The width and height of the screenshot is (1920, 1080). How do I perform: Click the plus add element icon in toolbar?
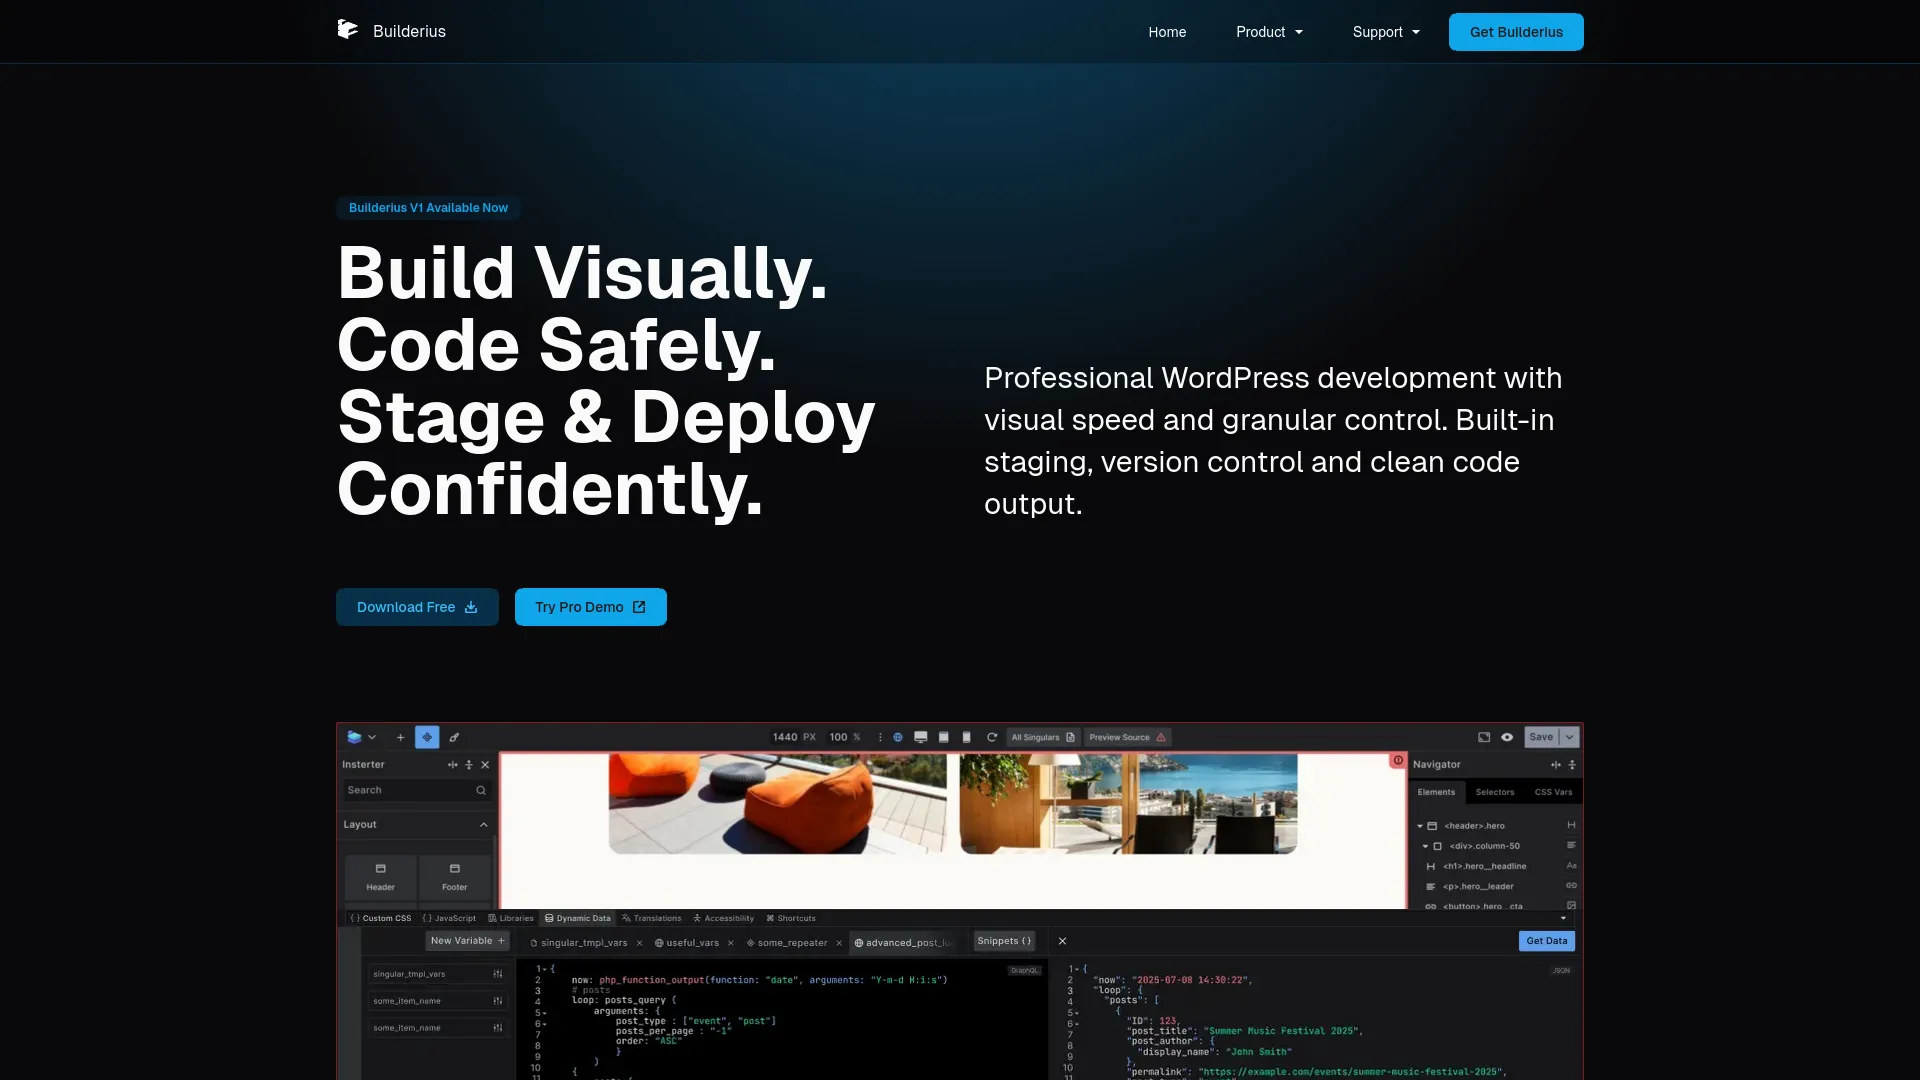400,737
